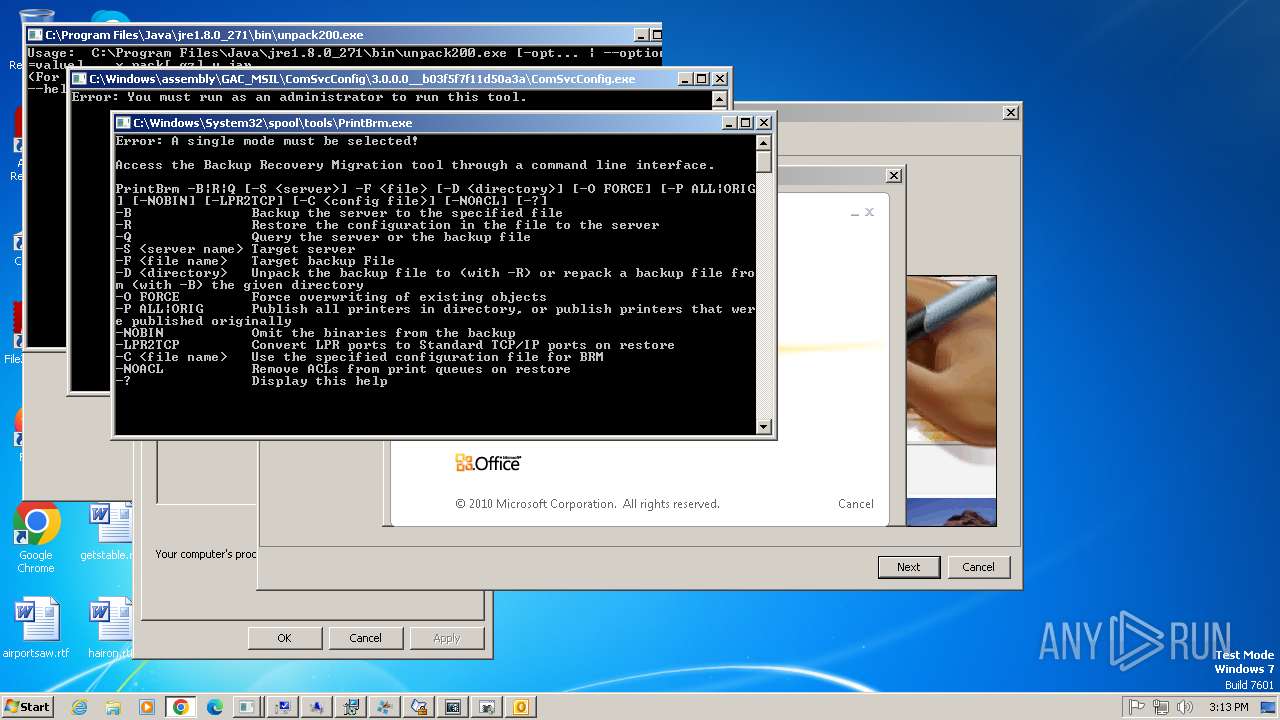The width and height of the screenshot is (1280, 720).
Task: Click PrintBrm.exe console title bar icon
Action: [x=123, y=123]
